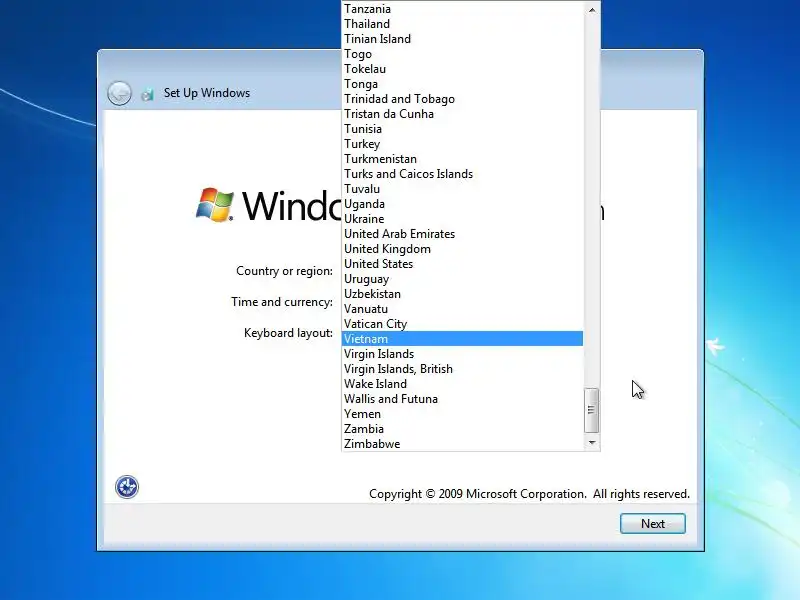Click the Set Up Windows title icon
This screenshot has width=800, height=600.
click(x=147, y=94)
